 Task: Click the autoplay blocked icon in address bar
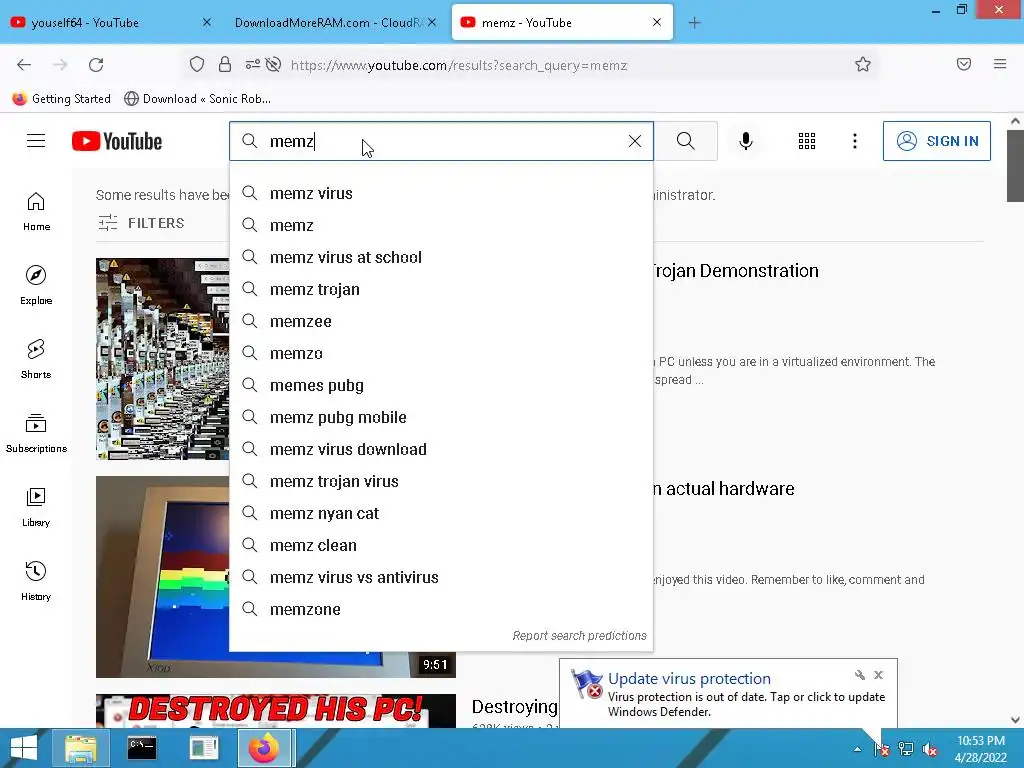[274, 65]
